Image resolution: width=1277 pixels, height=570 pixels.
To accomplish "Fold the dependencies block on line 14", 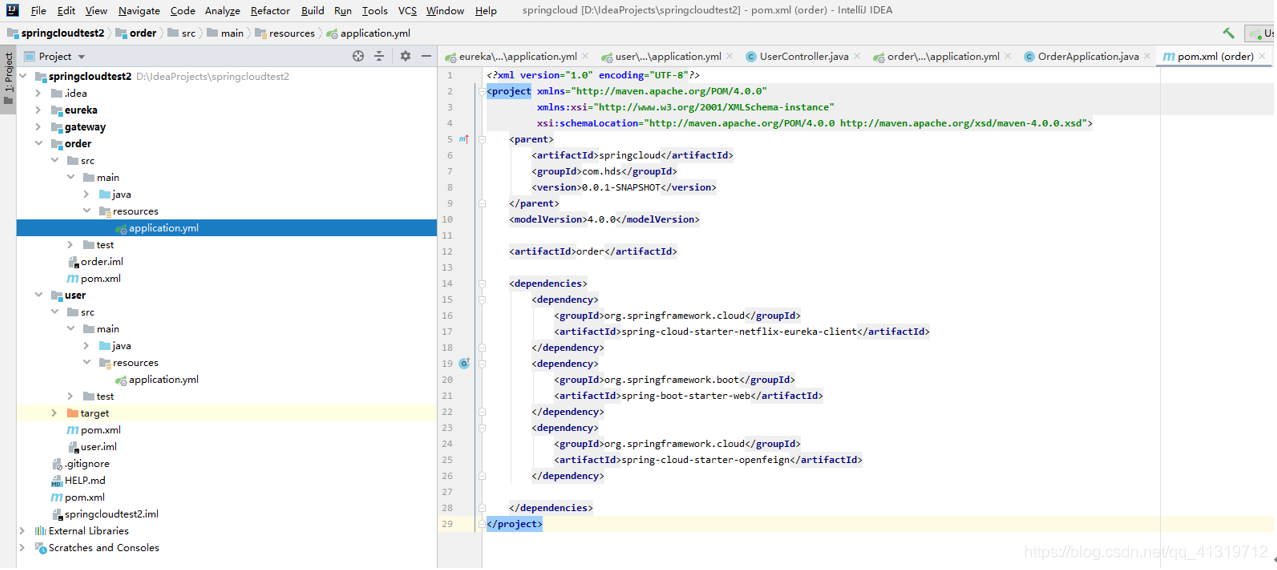I will [482, 284].
